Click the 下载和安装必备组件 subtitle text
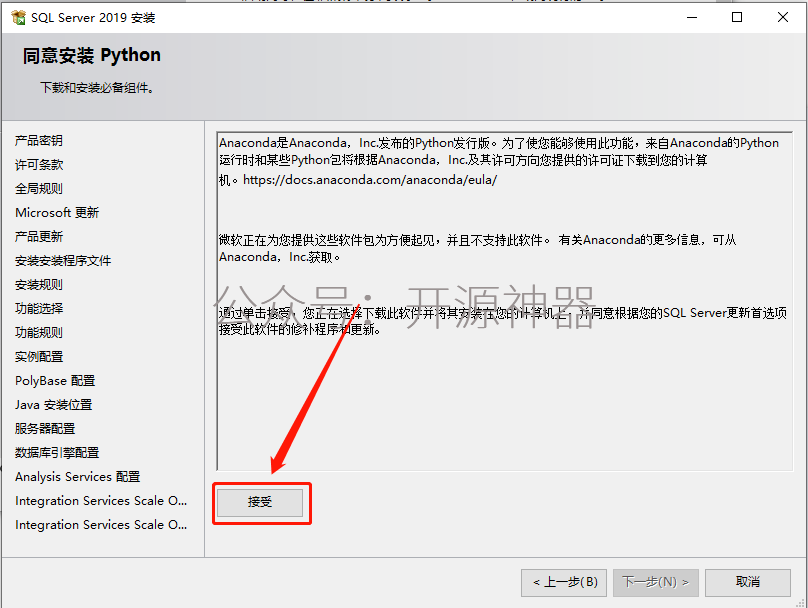 97,88
